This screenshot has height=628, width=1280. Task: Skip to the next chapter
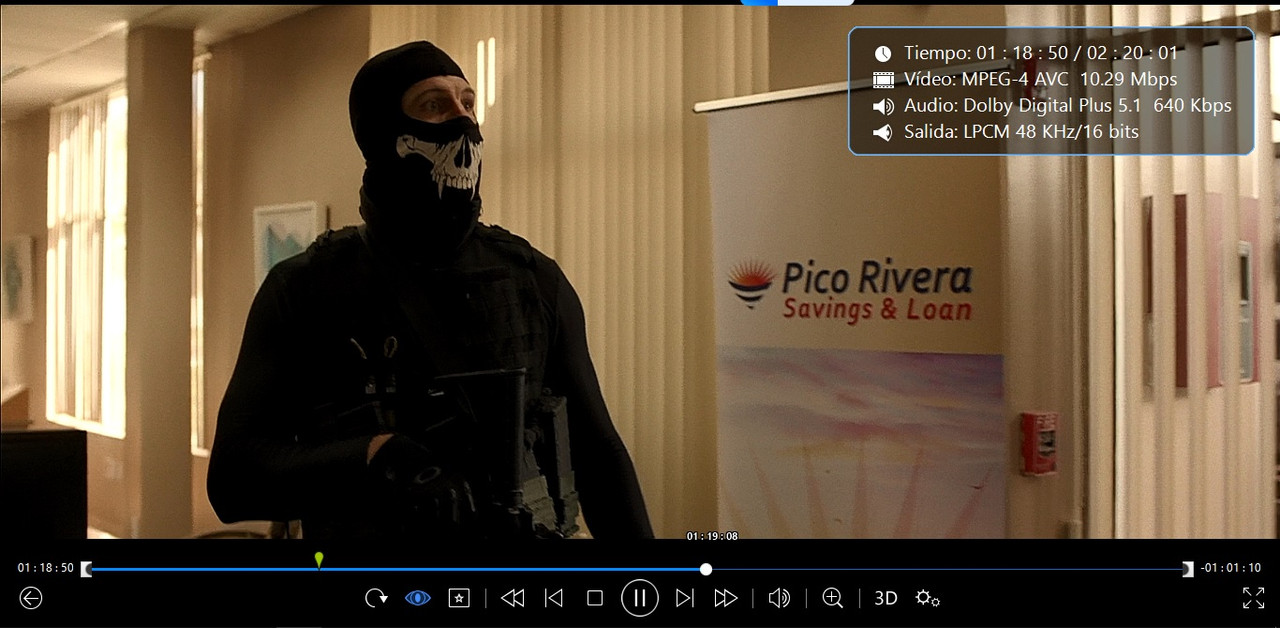(x=685, y=598)
